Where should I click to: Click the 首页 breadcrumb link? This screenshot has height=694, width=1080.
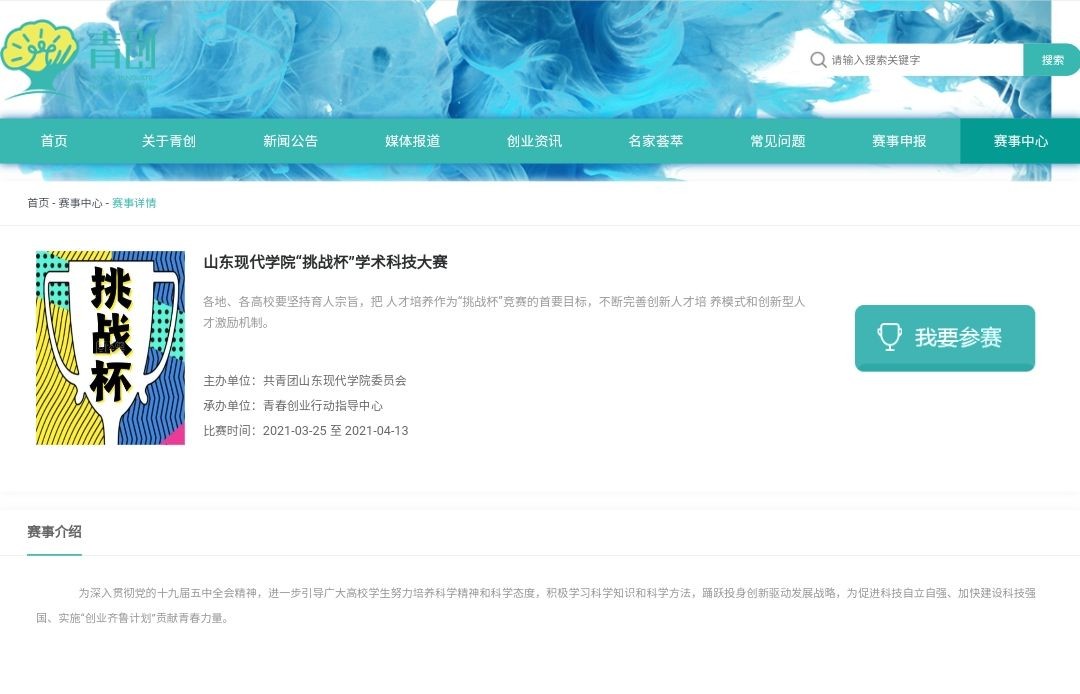pos(38,203)
